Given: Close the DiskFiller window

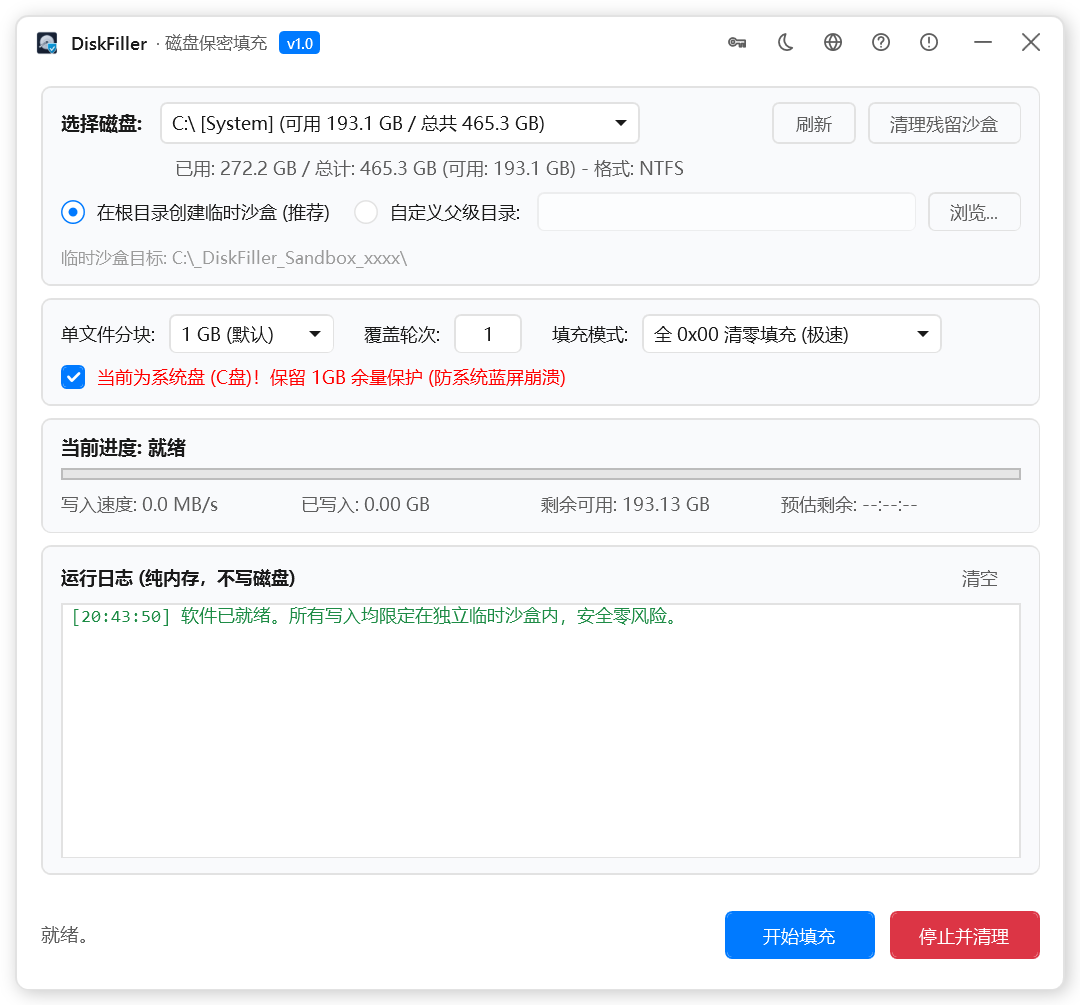Looking at the screenshot, I should pyautogui.click(x=1030, y=43).
